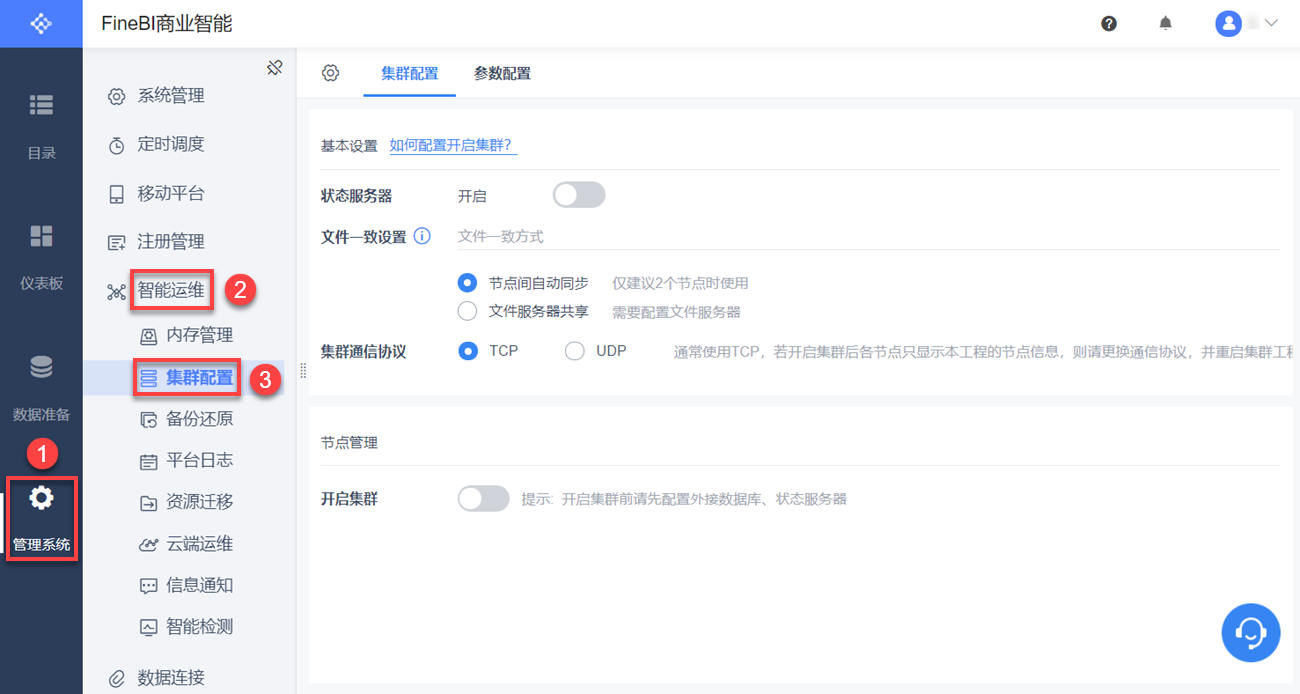Toggle the 状态服务器 开启 switch
Screen dimensions: 1300x694
(x=579, y=195)
